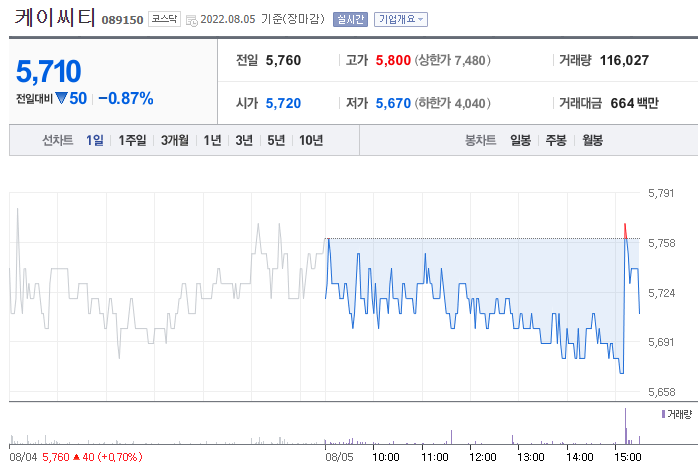Click the 13:00 time axis label
This screenshot has height=474, width=698.
(x=531, y=457)
